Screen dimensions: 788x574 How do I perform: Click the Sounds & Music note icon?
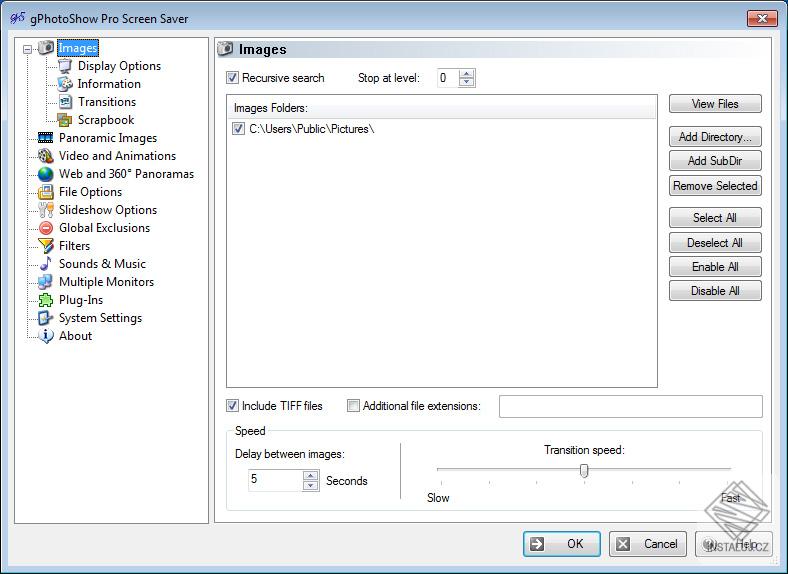point(46,264)
